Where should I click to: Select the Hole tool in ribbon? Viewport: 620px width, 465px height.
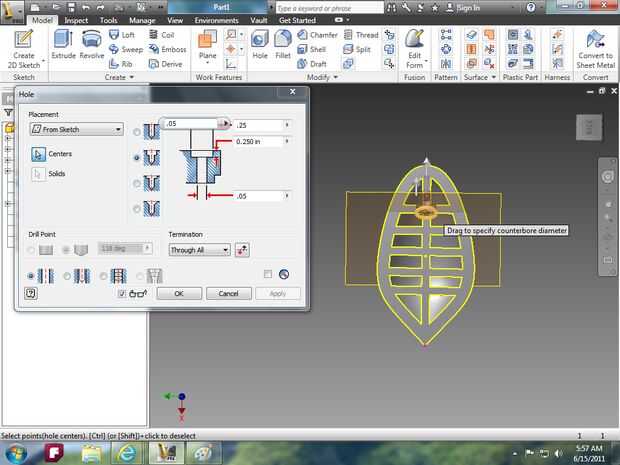point(260,44)
